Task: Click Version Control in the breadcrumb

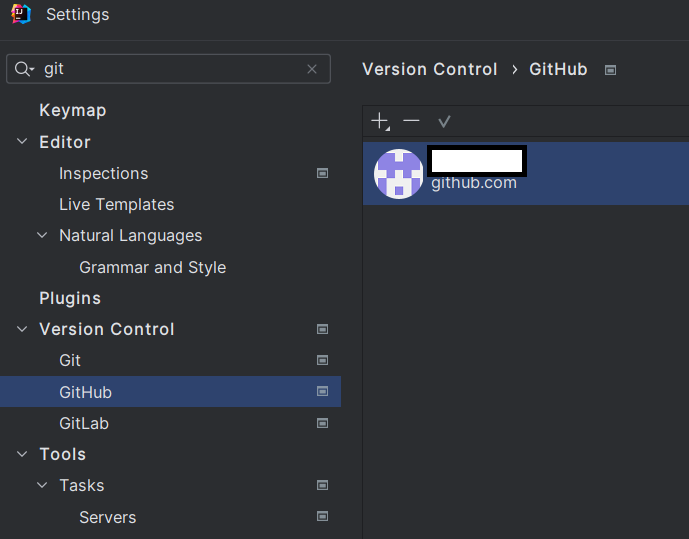Action: pyautogui.click(x=430, y=69)
